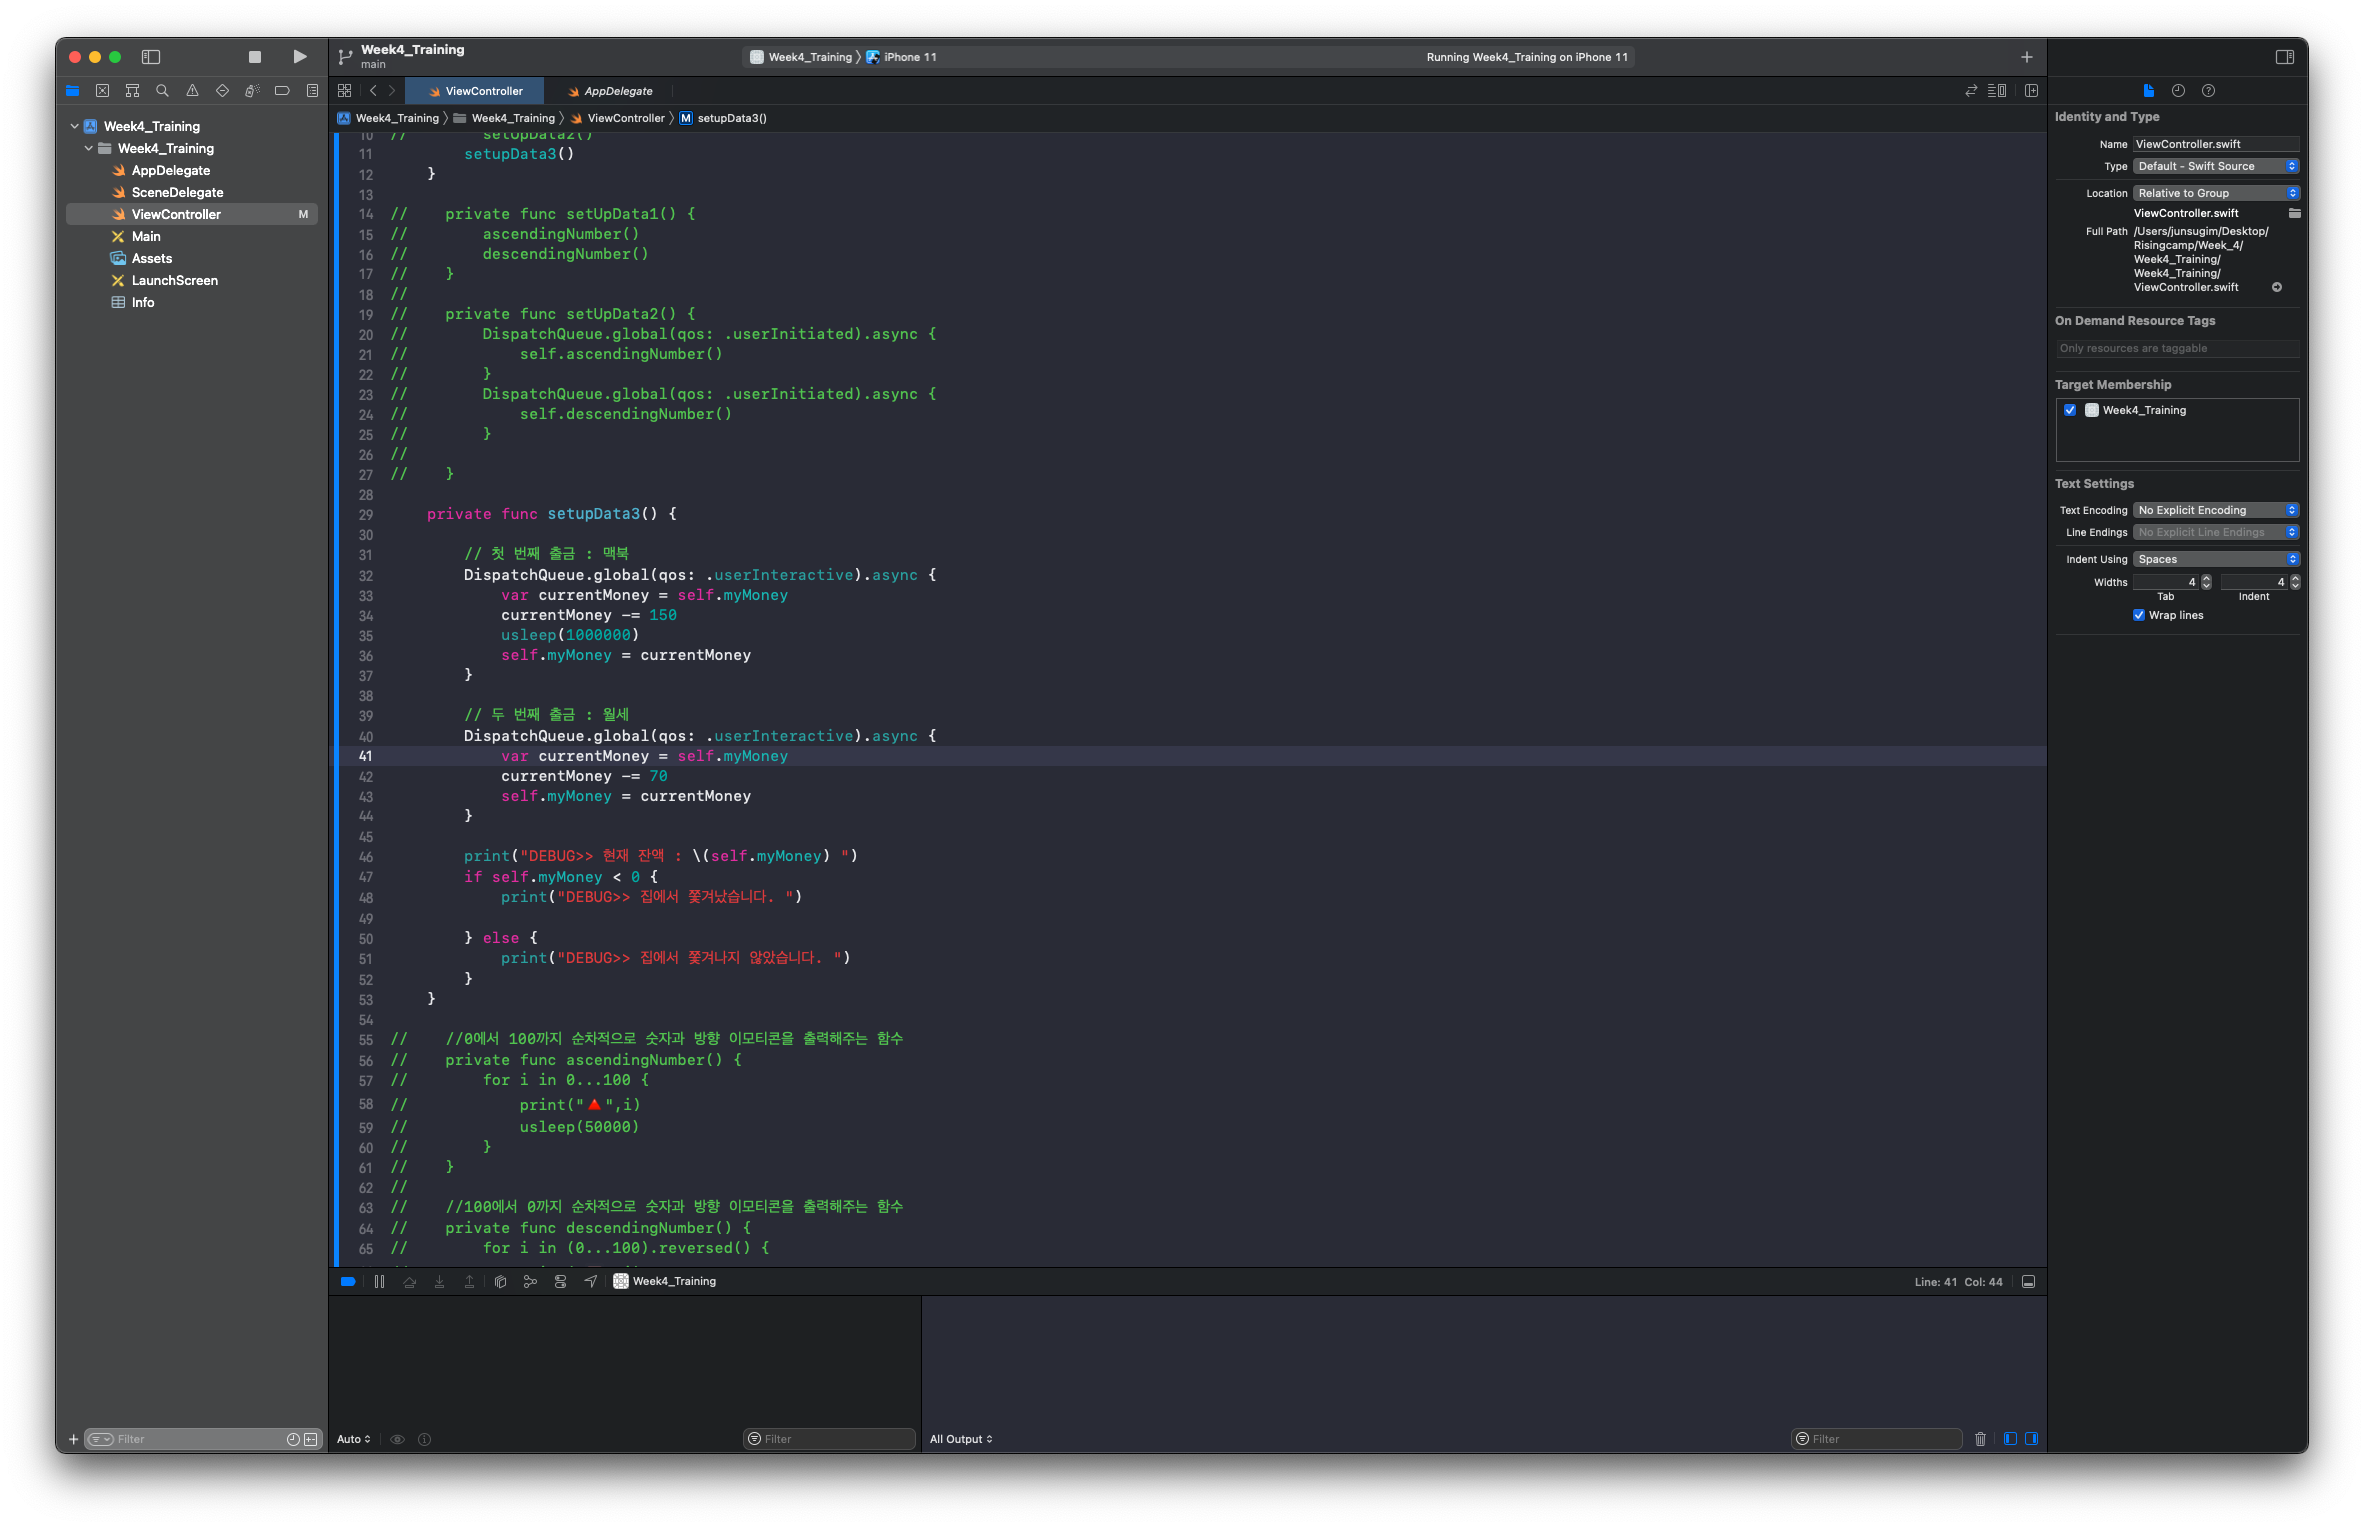Click the Simulate Location arrow icon
Screen dimensions: 2364x1527
click(591, 1281)
